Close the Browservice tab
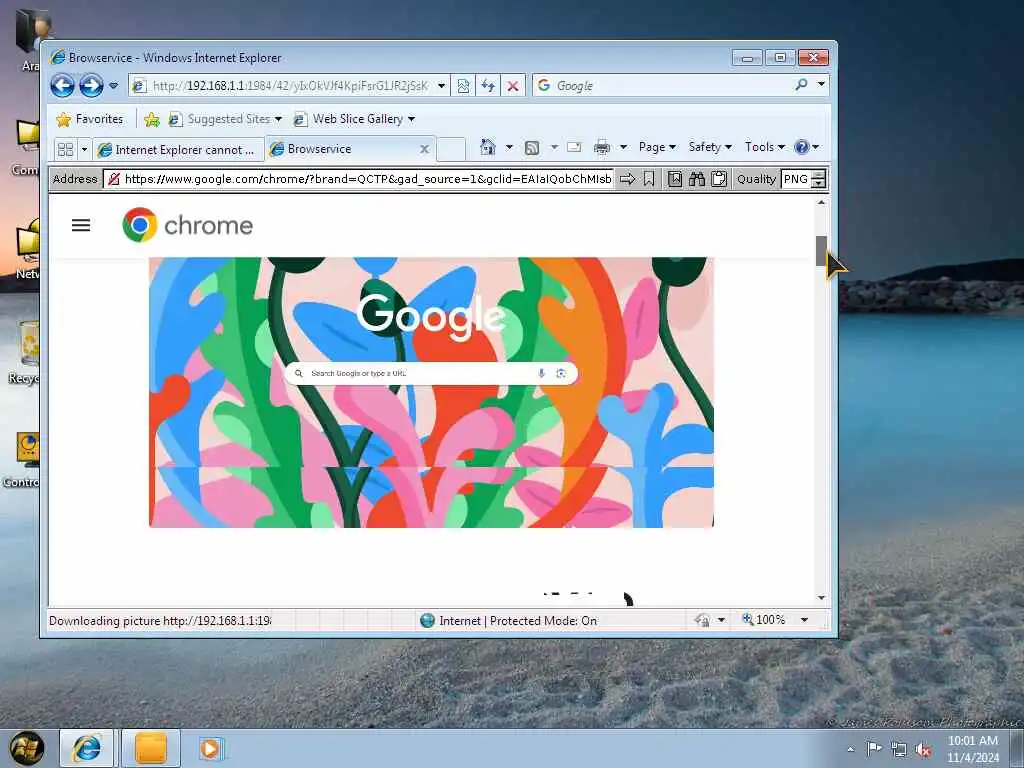The width and height of the screenshot is (1024, 768). pyautogui.click(x=424, y=149)
